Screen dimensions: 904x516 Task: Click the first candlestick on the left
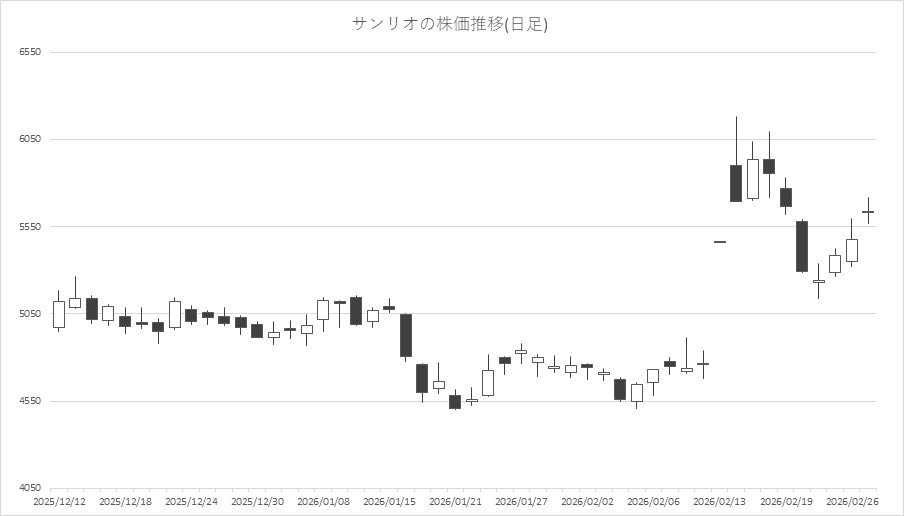tap(59, 314)
